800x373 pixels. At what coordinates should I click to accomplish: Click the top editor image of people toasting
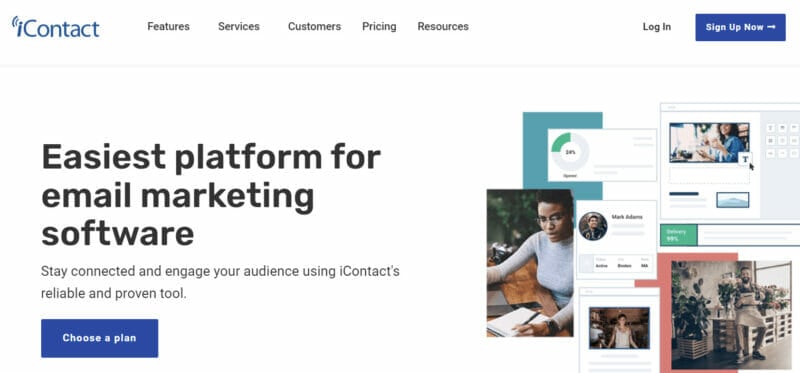tap(709, 142)
